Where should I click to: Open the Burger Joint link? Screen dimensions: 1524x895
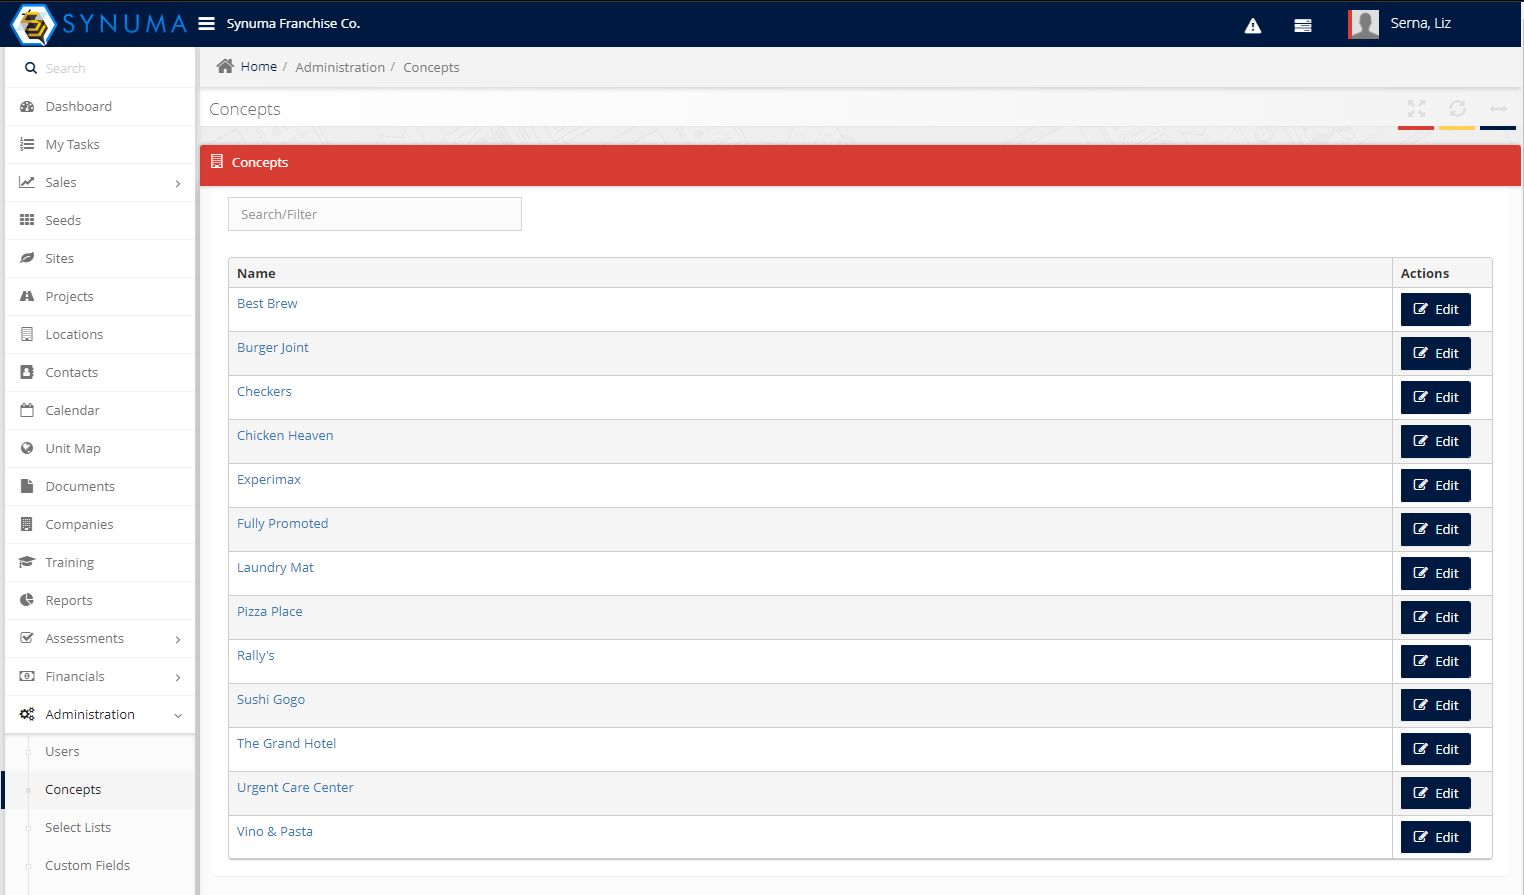click(x=273, y=347)
